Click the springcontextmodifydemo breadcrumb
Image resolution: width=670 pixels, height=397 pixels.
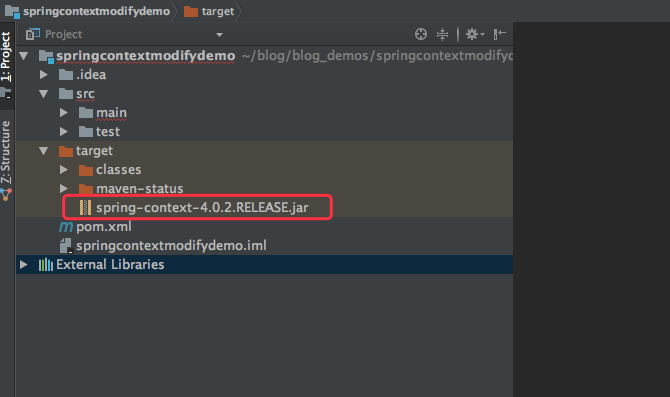coord(87,11)
